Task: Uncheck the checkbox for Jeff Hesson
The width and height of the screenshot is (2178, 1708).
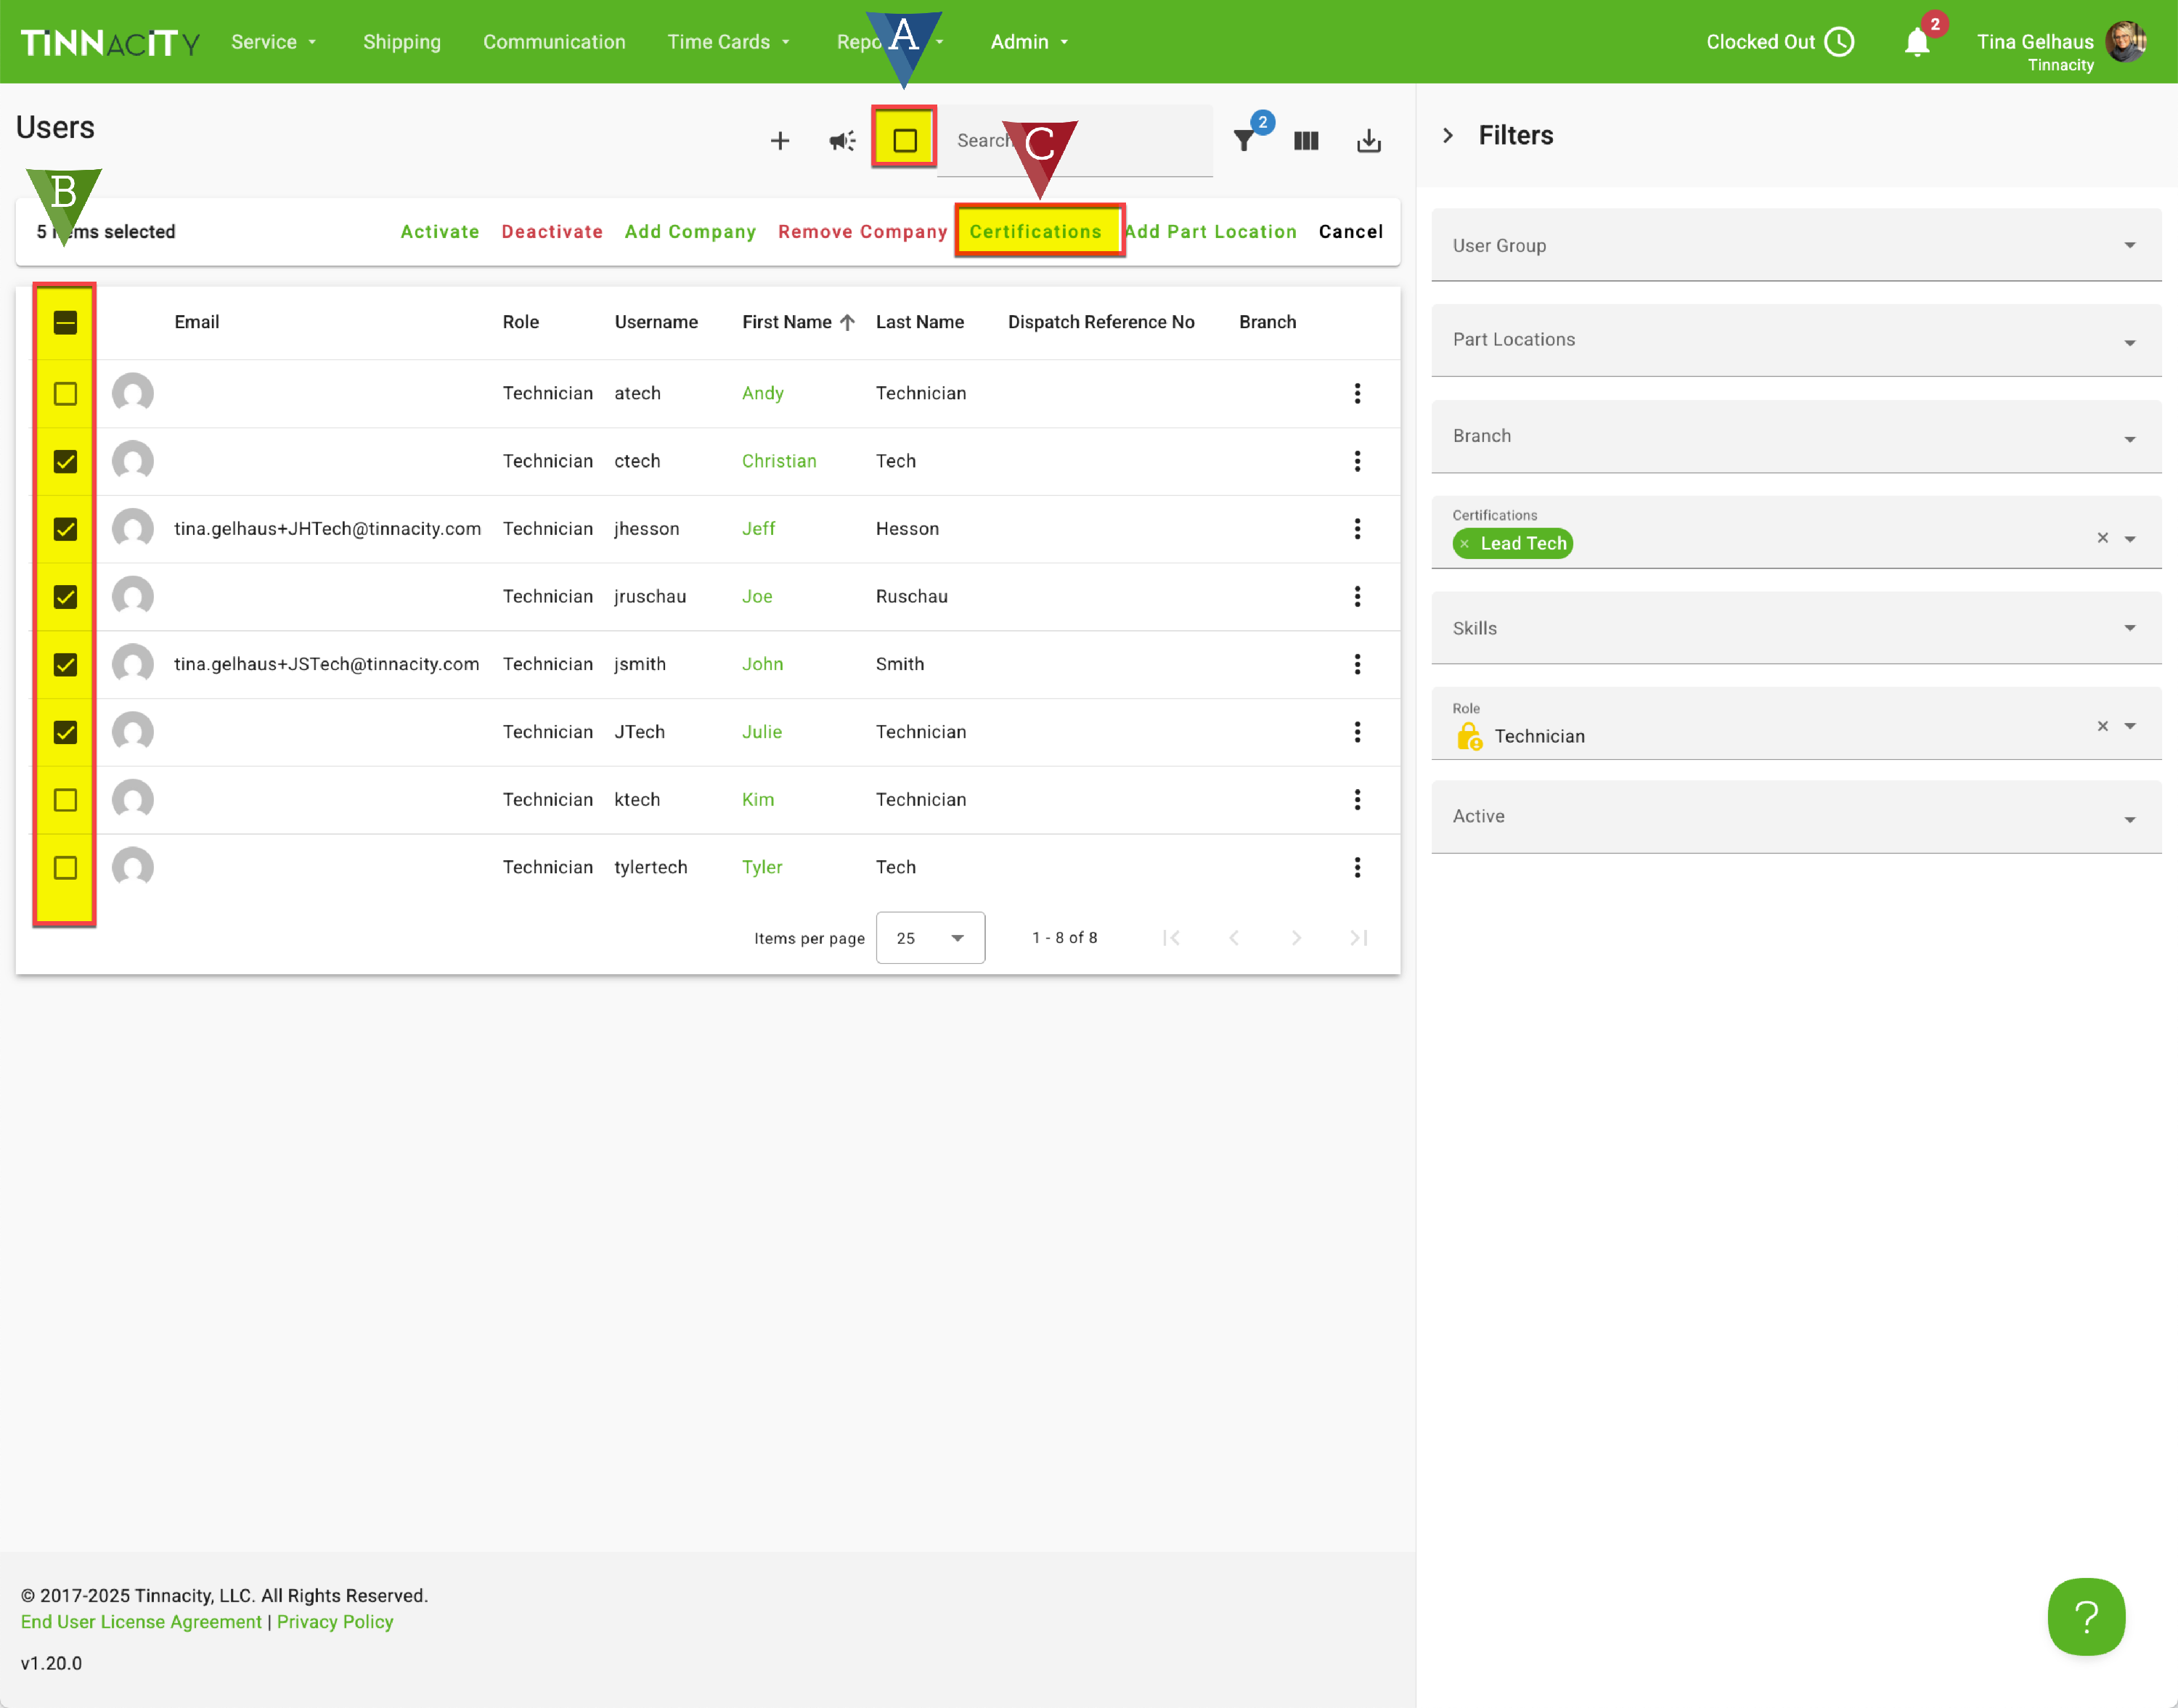Action: coord(65,529)
